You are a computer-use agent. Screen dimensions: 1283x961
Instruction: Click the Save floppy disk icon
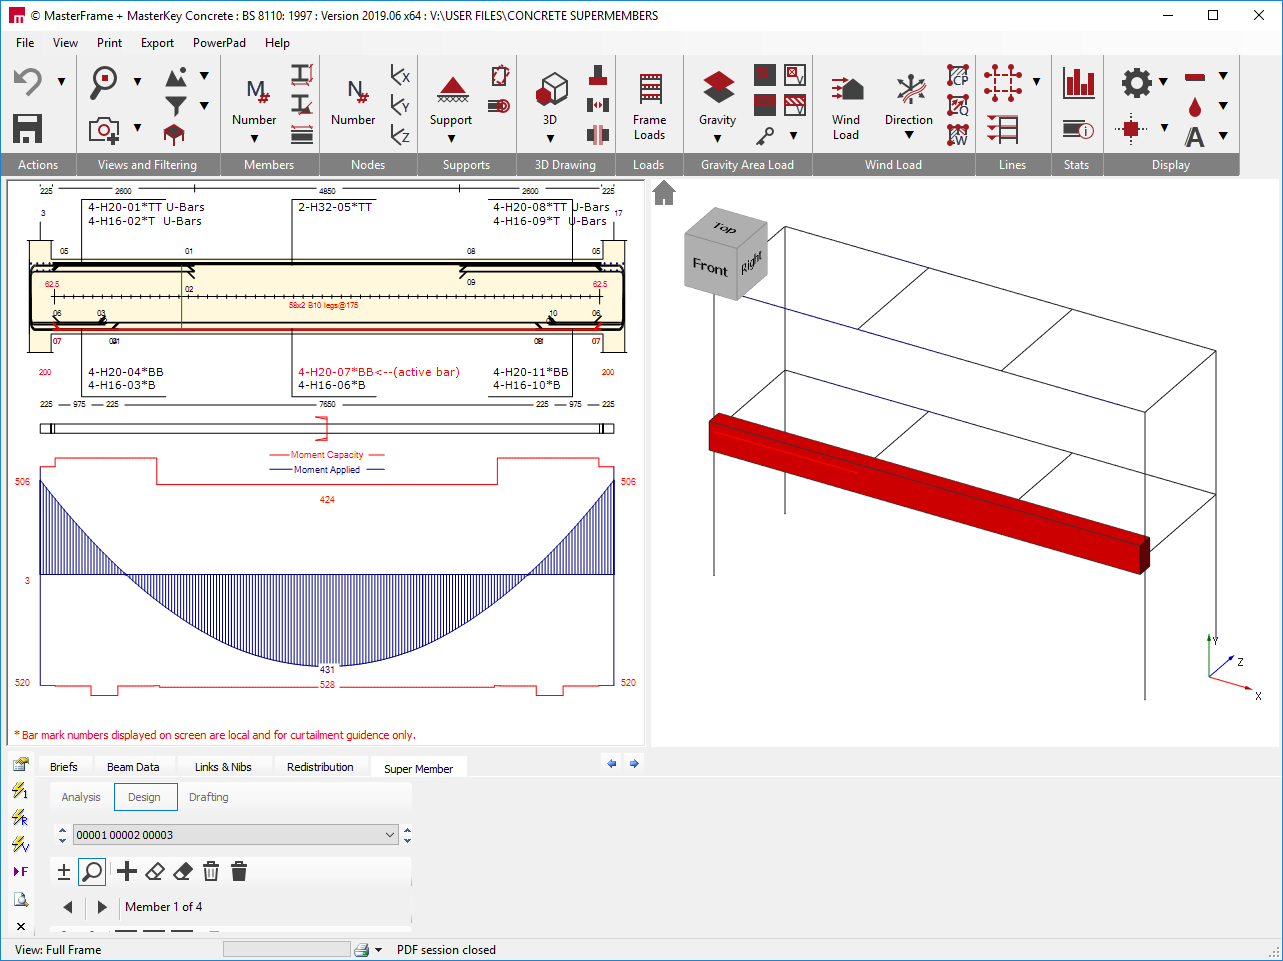27,129
